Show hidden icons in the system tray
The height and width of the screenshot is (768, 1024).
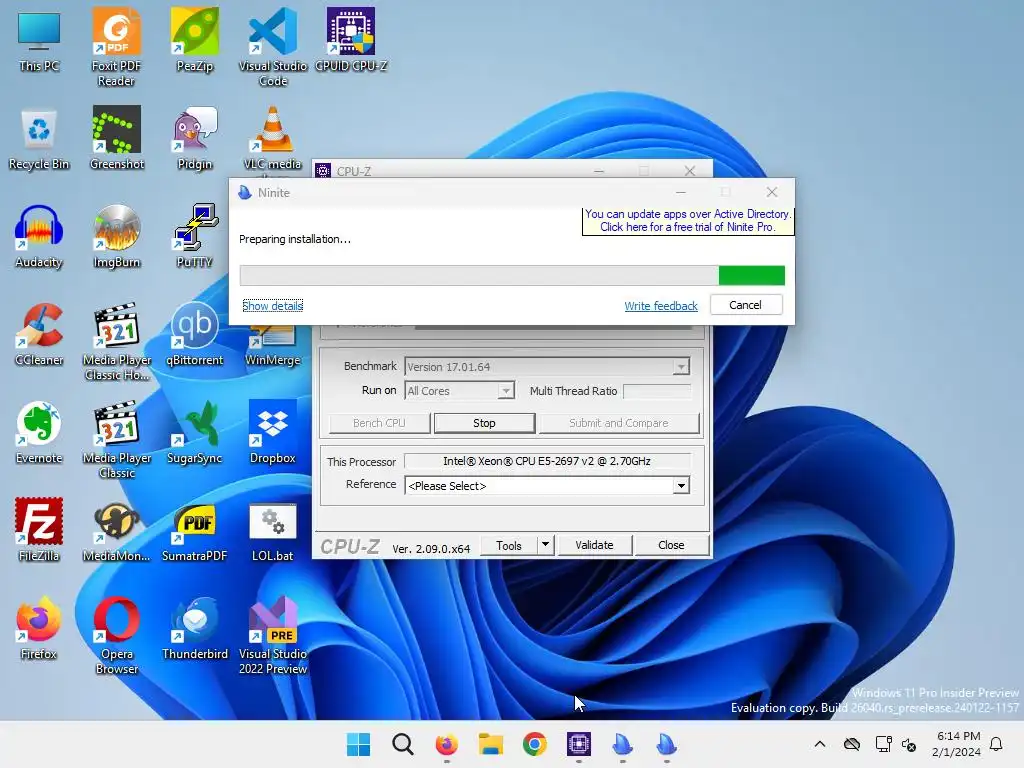click(x=820, y=744)
